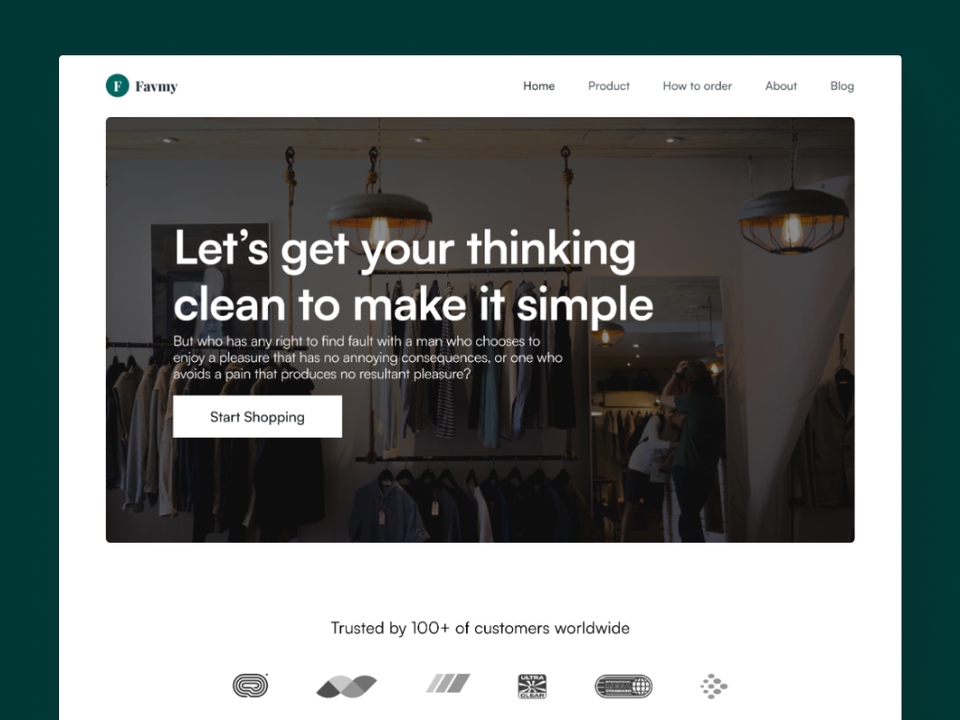The height and width of the screenshot is (720, 960).
Task: Click the green Favmy F logo icon
Action: [118, 86]
